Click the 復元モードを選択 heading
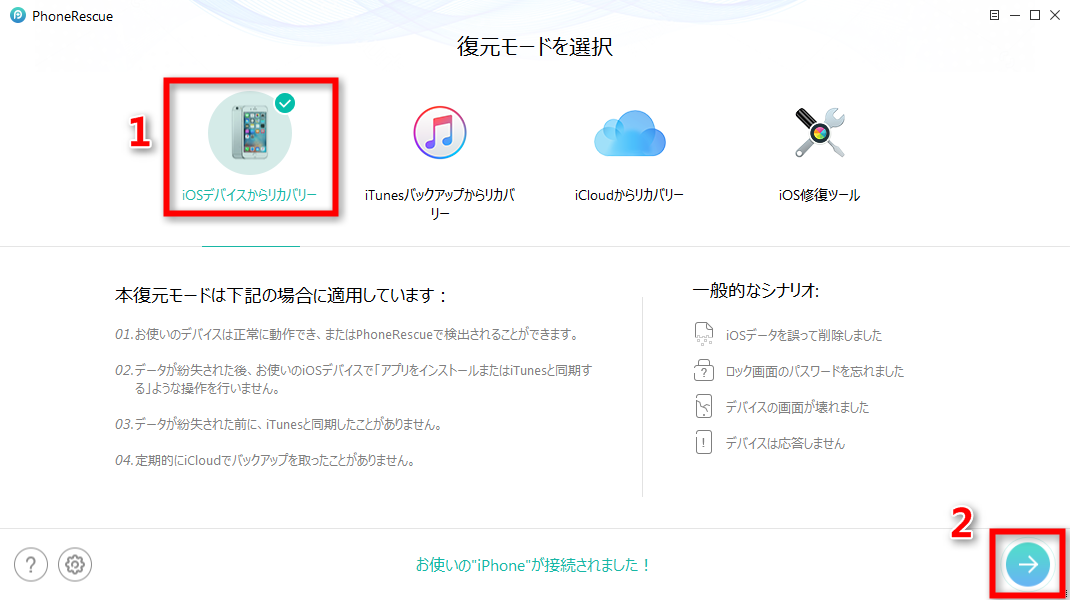This screenshot has width=1070, height=600. click(x=534, y=46)
